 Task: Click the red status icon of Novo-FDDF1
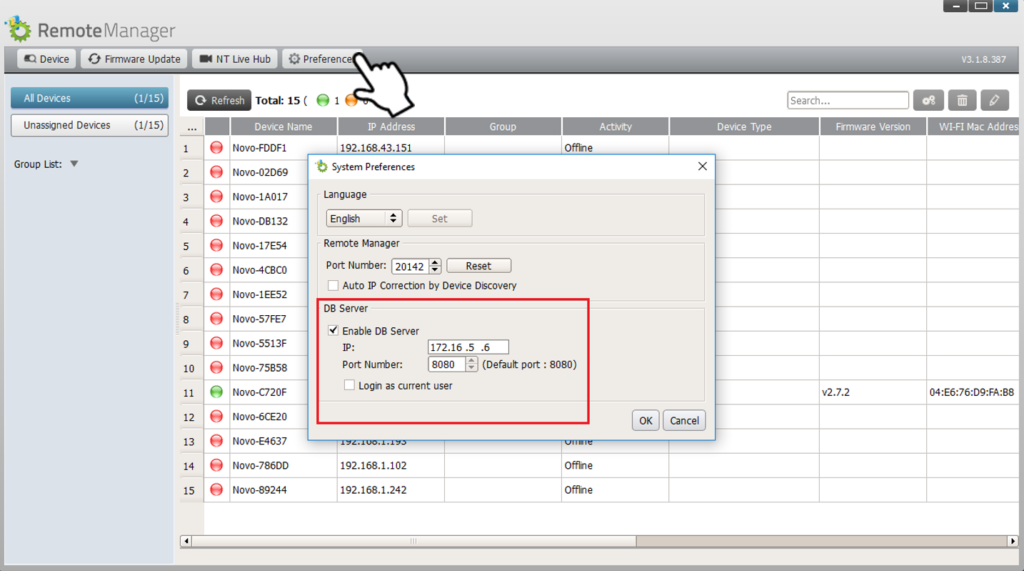pyautogui.click(x=216, y=148)
